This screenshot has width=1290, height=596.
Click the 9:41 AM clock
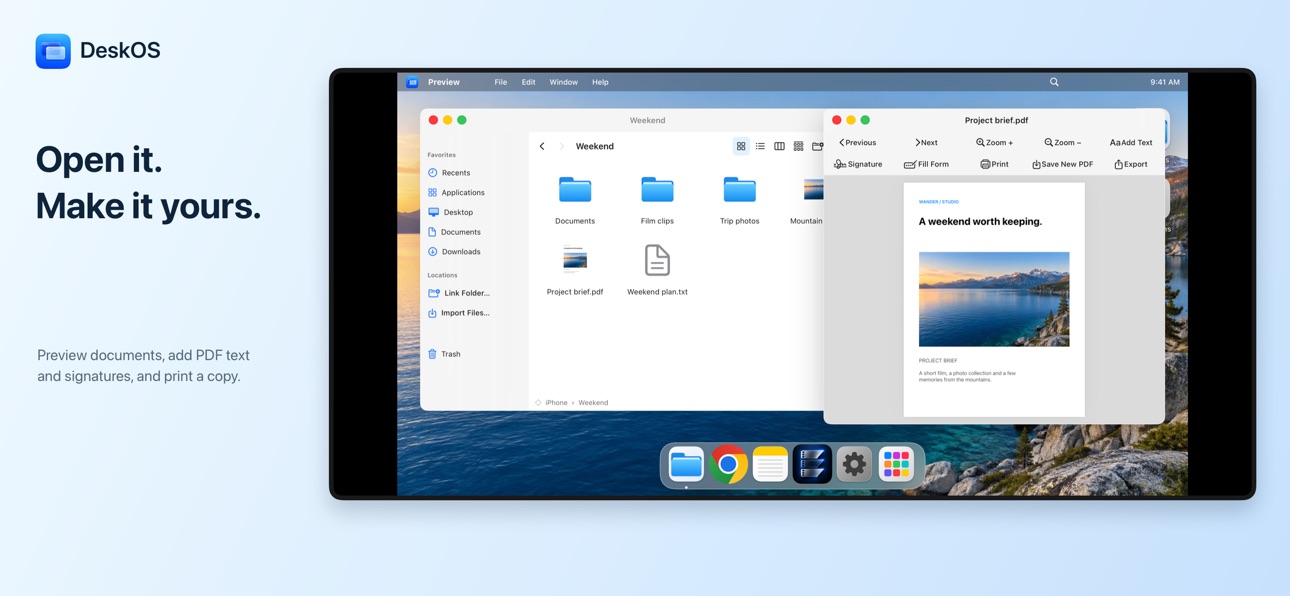click(x=1165, y=82)
